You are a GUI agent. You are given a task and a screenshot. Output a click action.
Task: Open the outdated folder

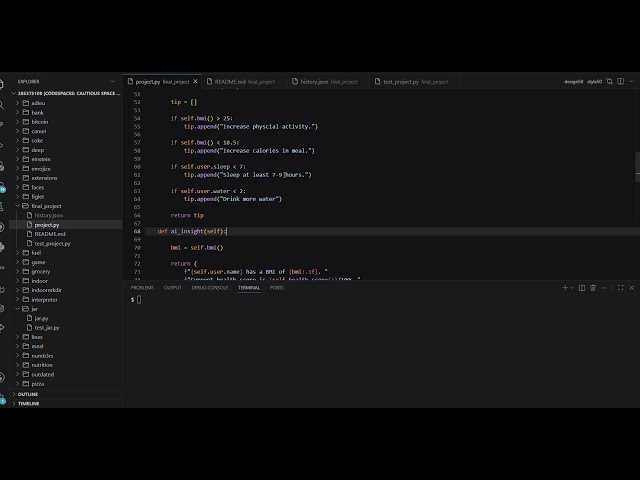tap(42, 374)
